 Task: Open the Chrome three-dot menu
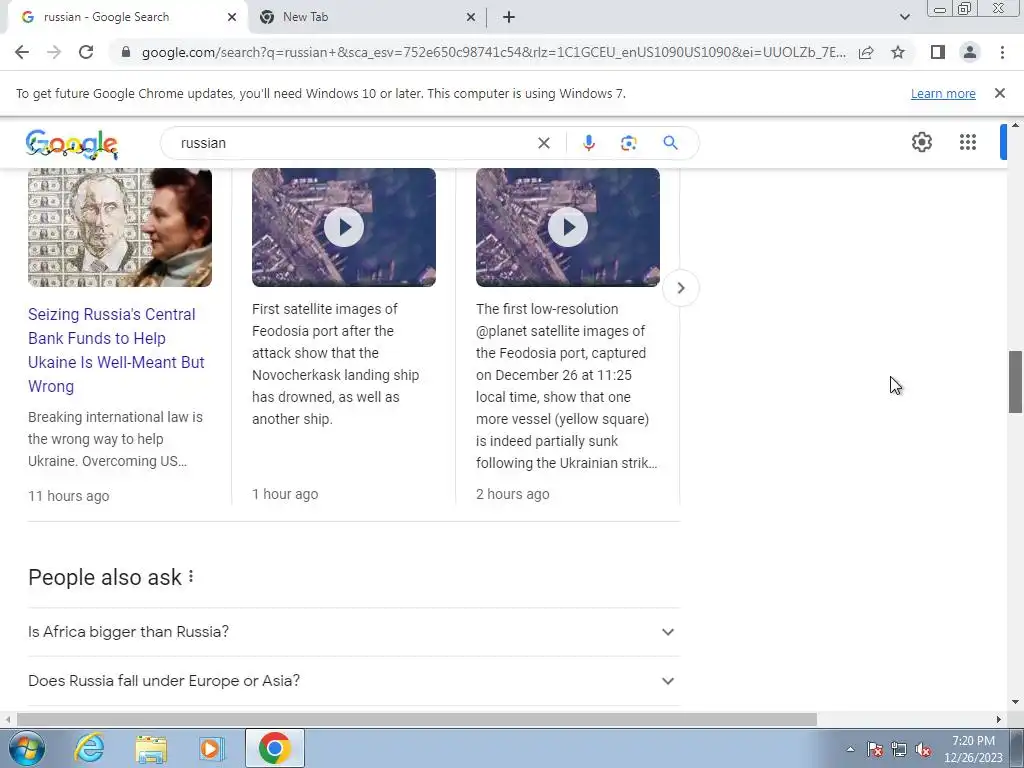(x=1002, y=52)
